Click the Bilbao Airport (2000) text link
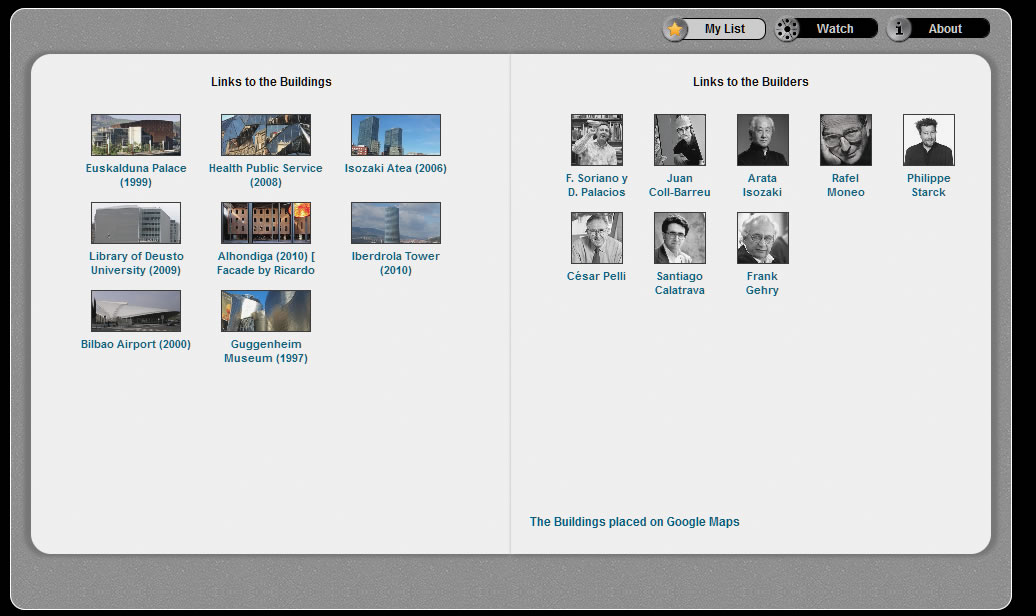1036x616 pixels. pyautogui.click(x=136, y=344)
